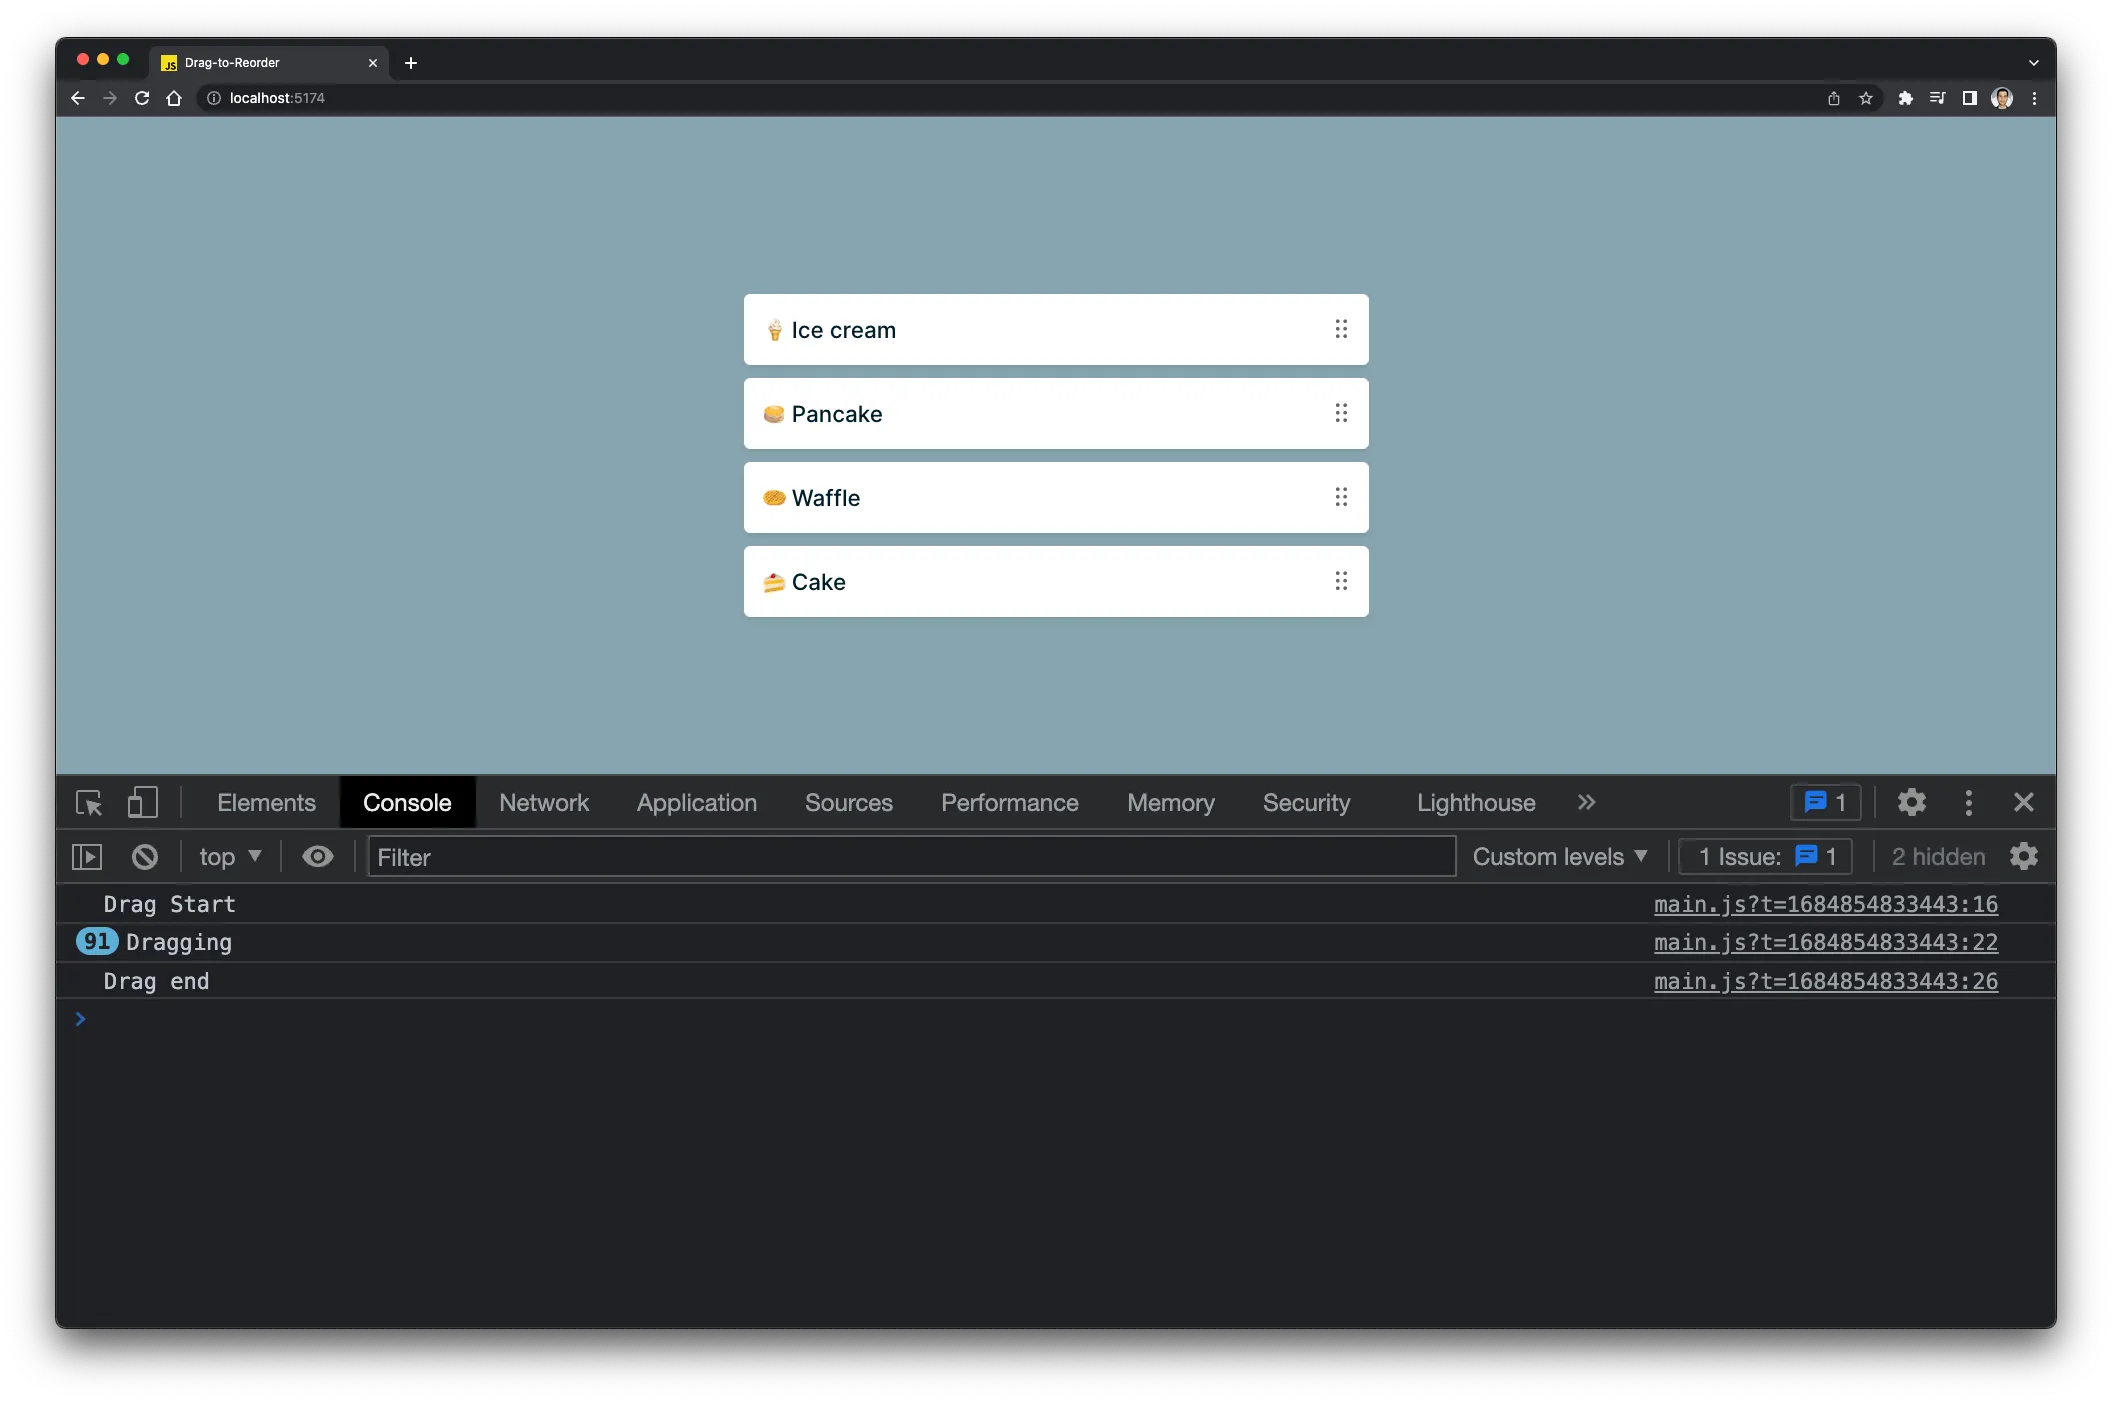The height and width of the screenshot is (1402, 2112).
Task: Create a live expression
Action: click(318, 857)
